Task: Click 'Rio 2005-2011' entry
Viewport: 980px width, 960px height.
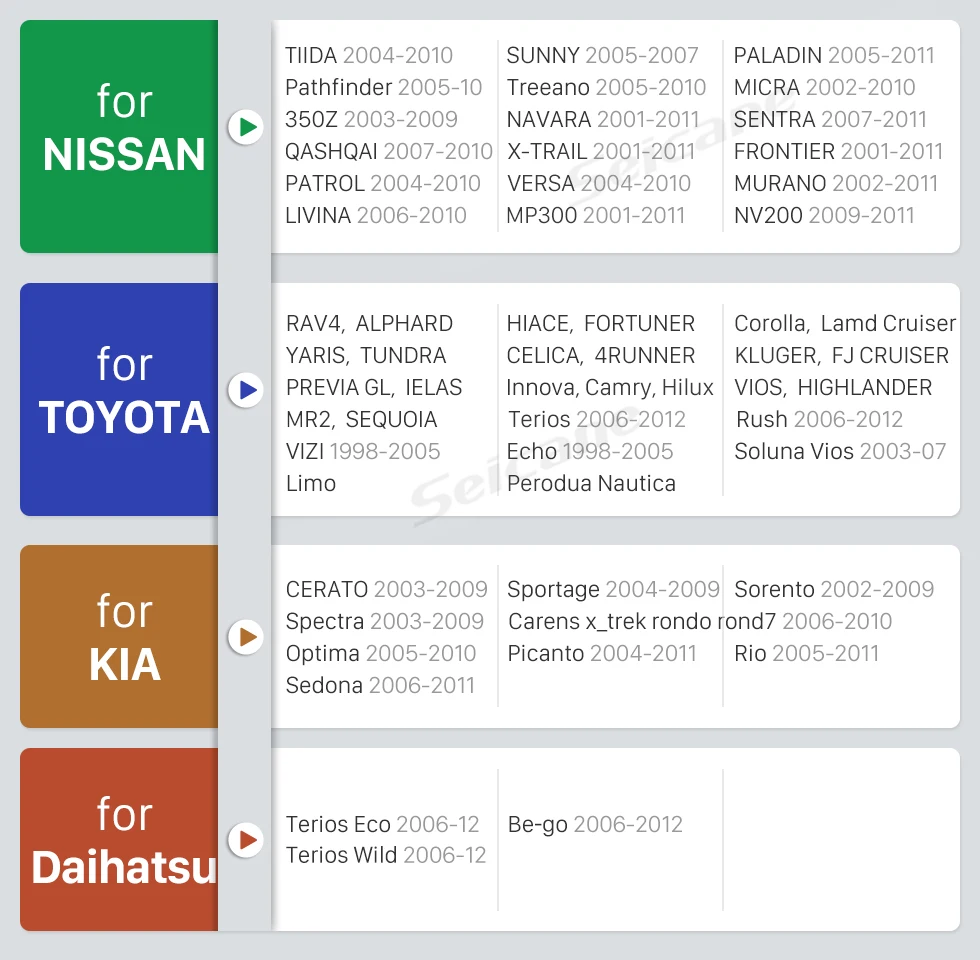Action: click(x=806, y=653)
